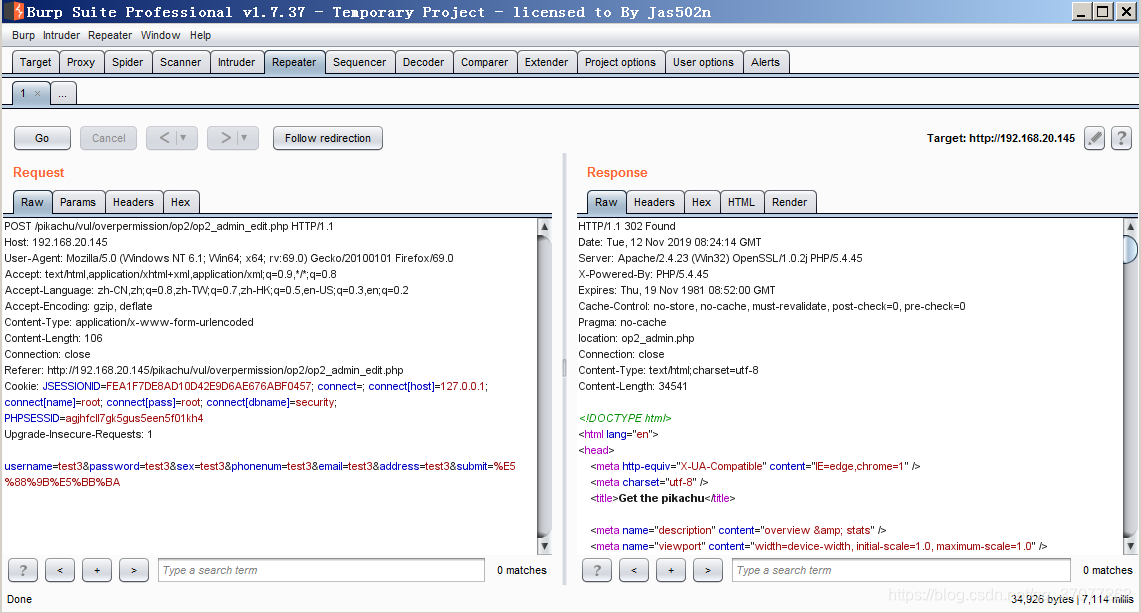Select Request Params view tab
The width and height of the screenshot is (1141, 613).
pyautogui.click(x=78, y=202)
